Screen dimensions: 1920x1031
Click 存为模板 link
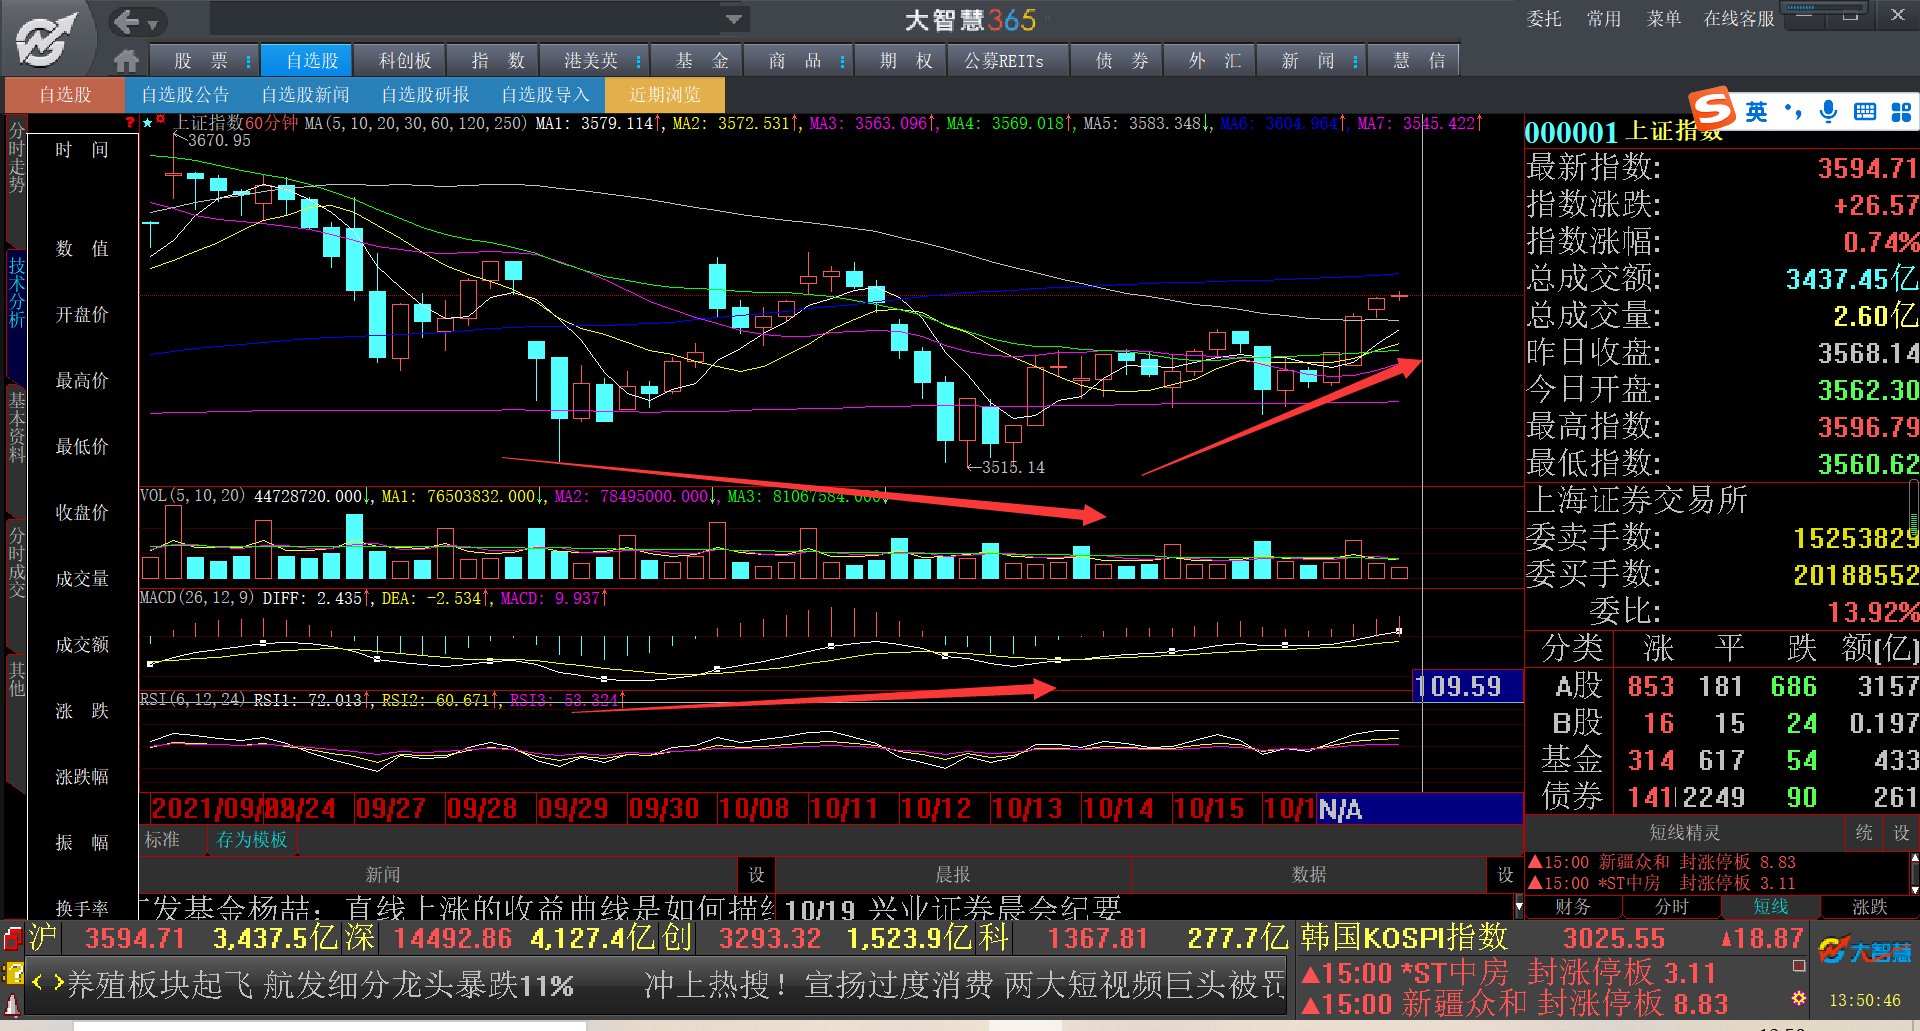(x=252, y=840)
